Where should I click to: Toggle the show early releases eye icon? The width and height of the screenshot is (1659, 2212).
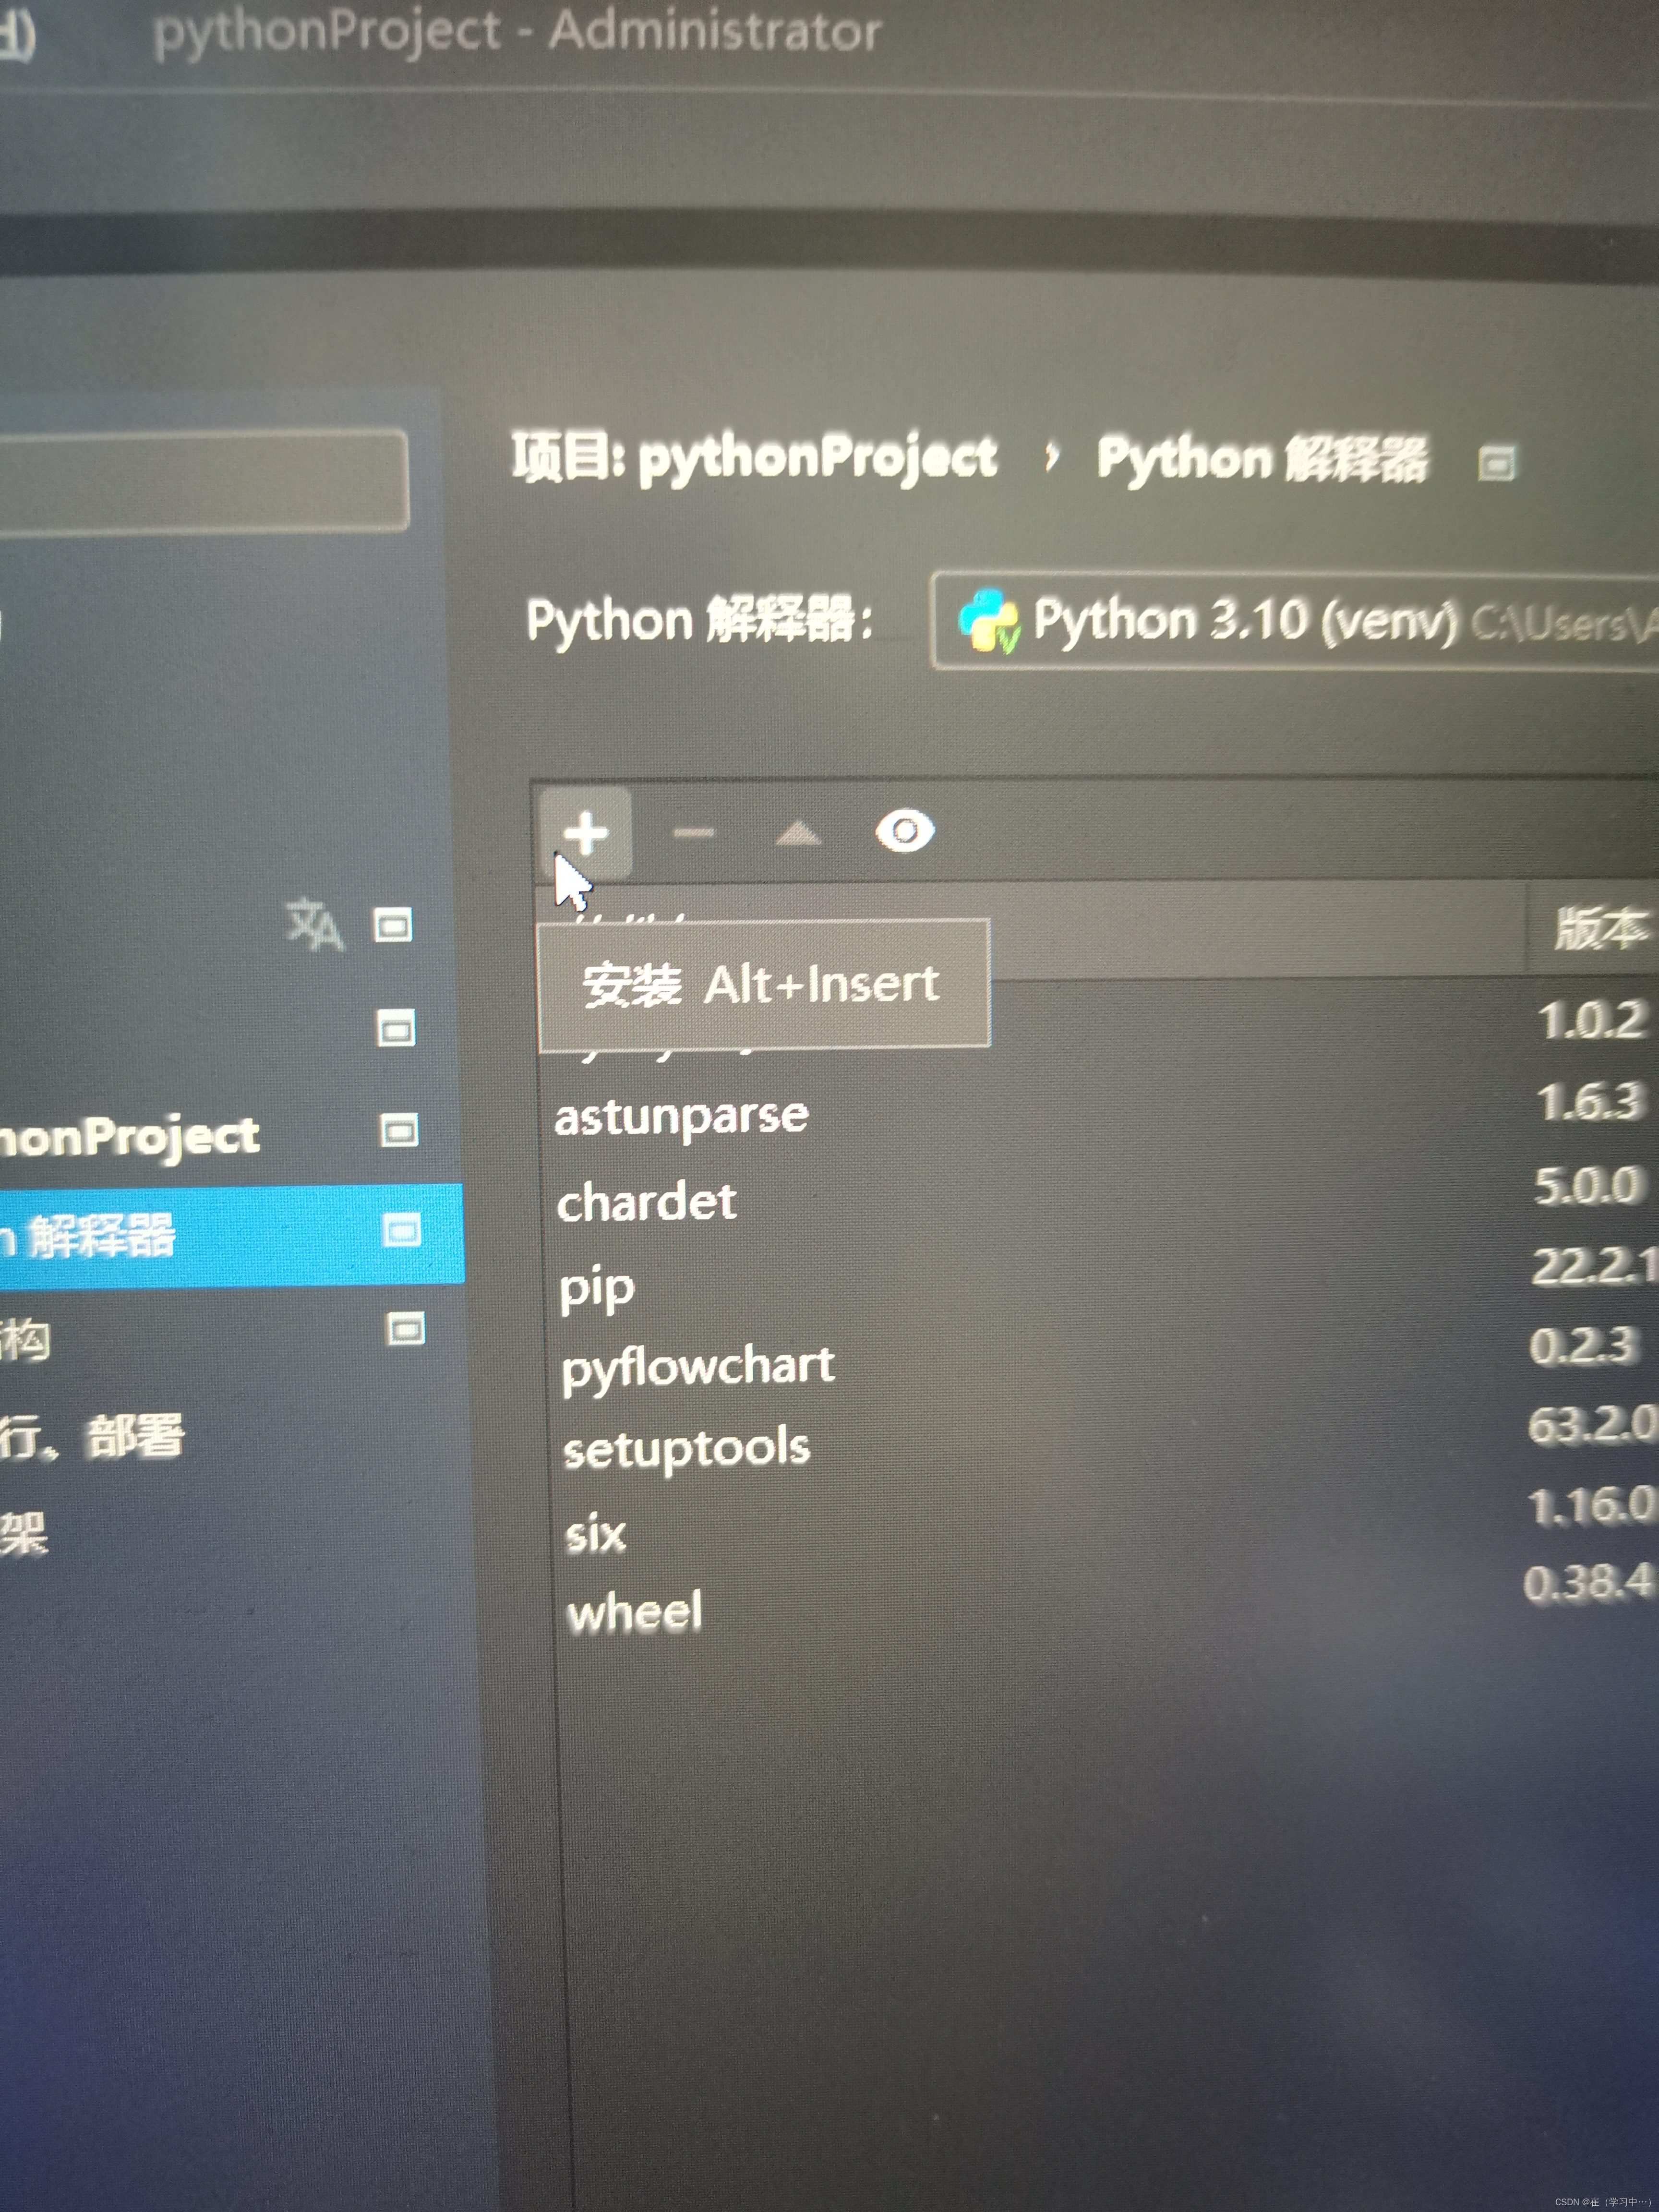(x=905, y=831)
